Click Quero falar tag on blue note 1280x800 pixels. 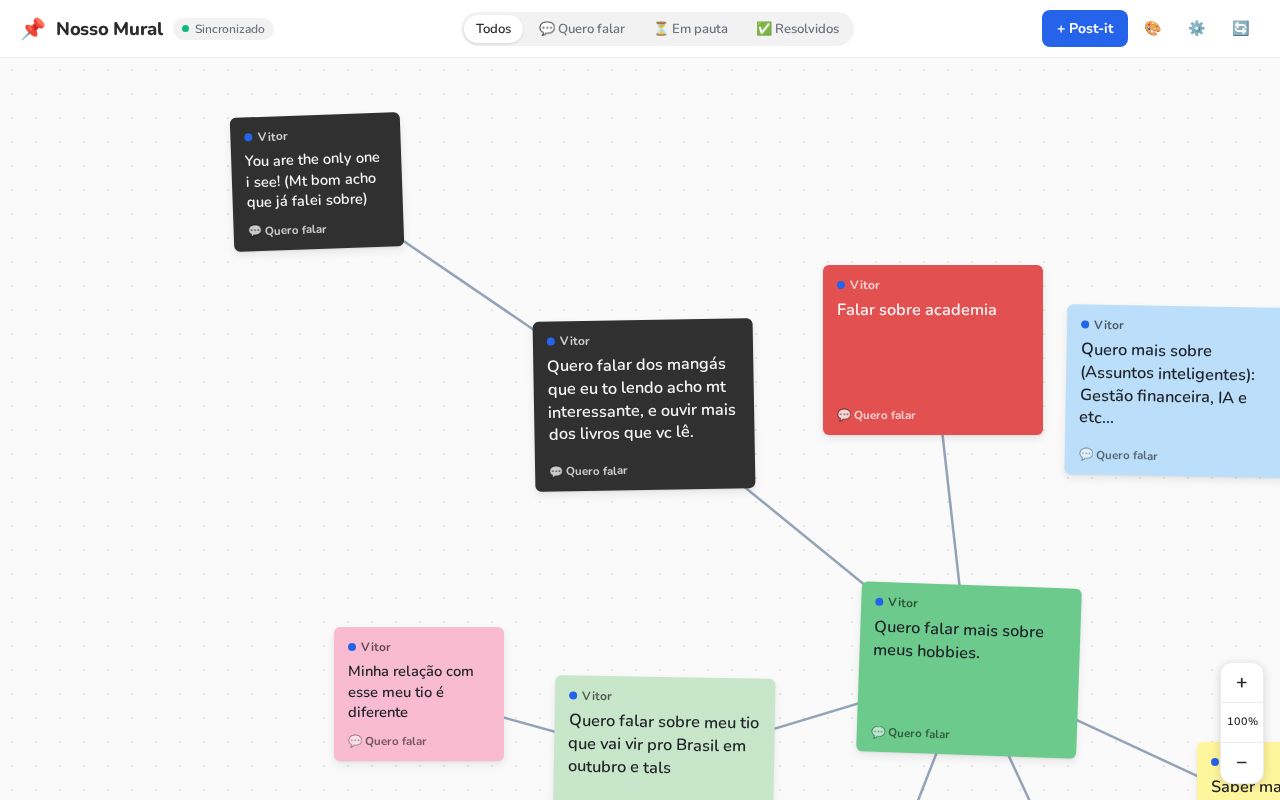(1118, 455)
